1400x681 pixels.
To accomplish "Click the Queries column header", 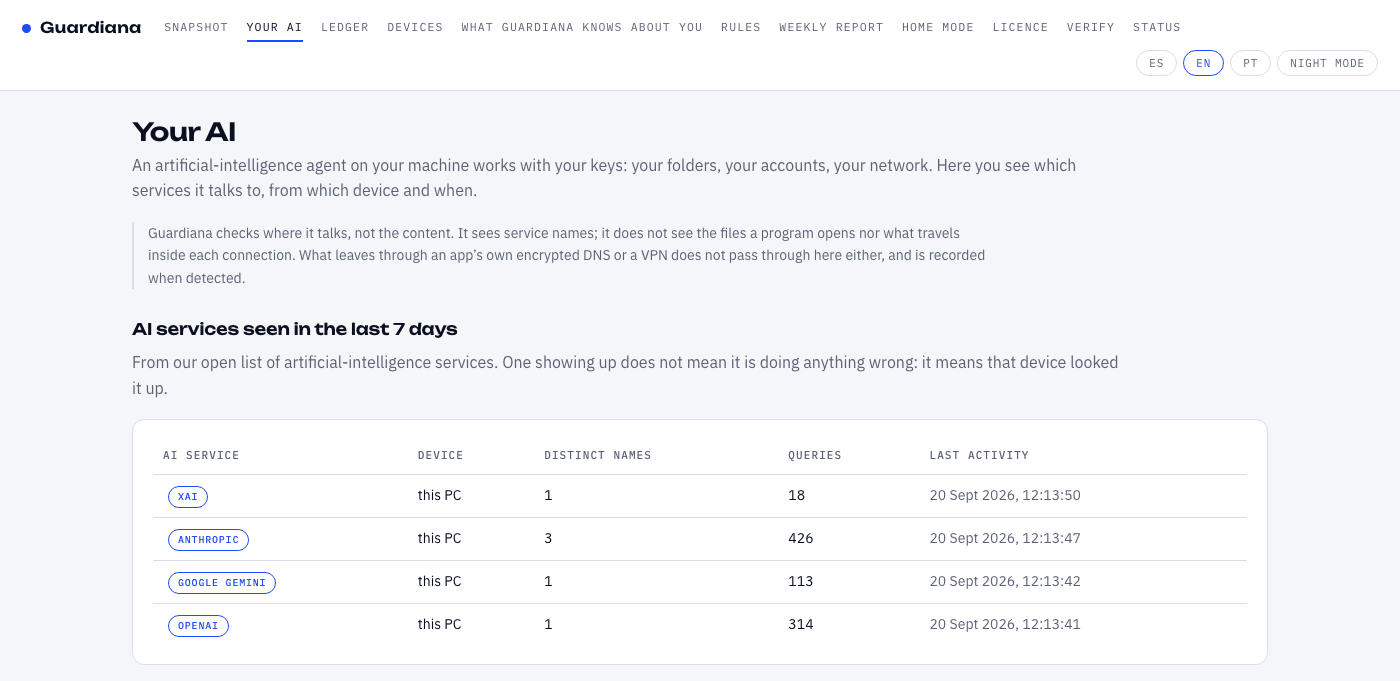I will coord(815,455).
